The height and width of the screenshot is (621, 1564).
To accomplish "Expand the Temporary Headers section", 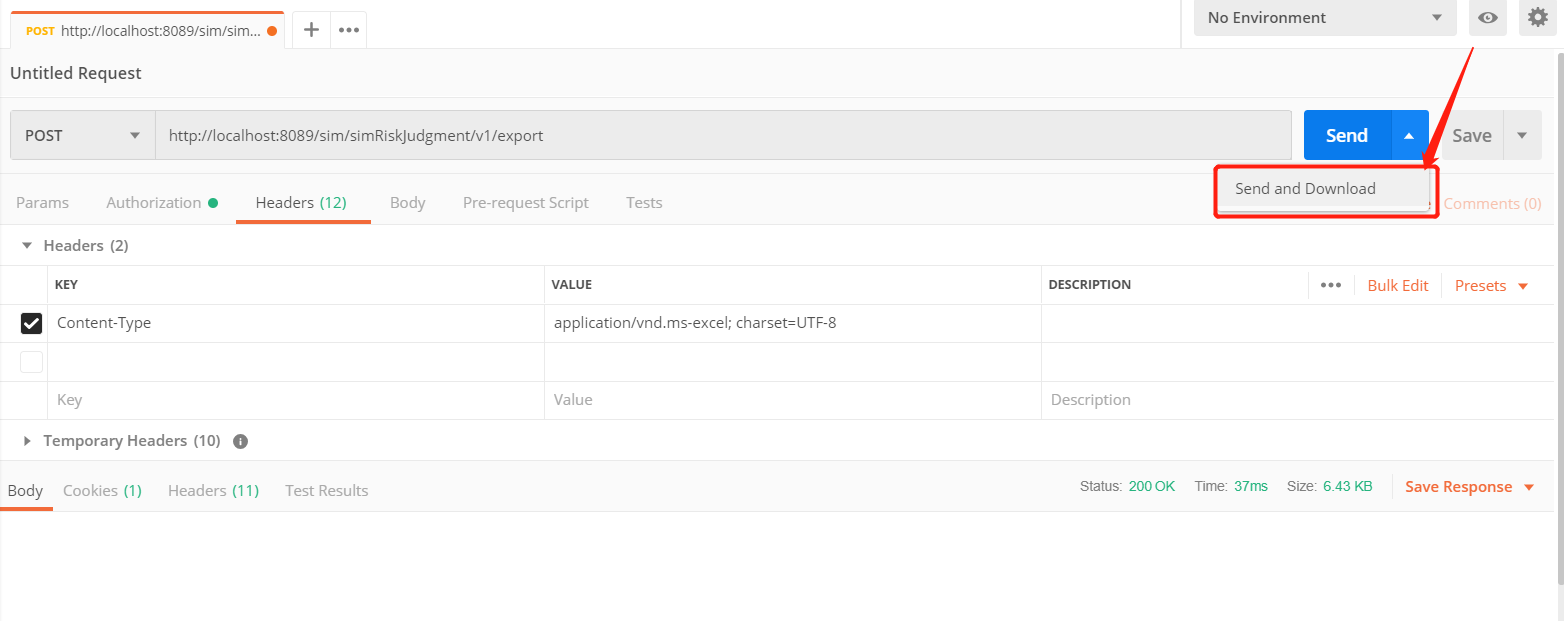I will point(28,441).
